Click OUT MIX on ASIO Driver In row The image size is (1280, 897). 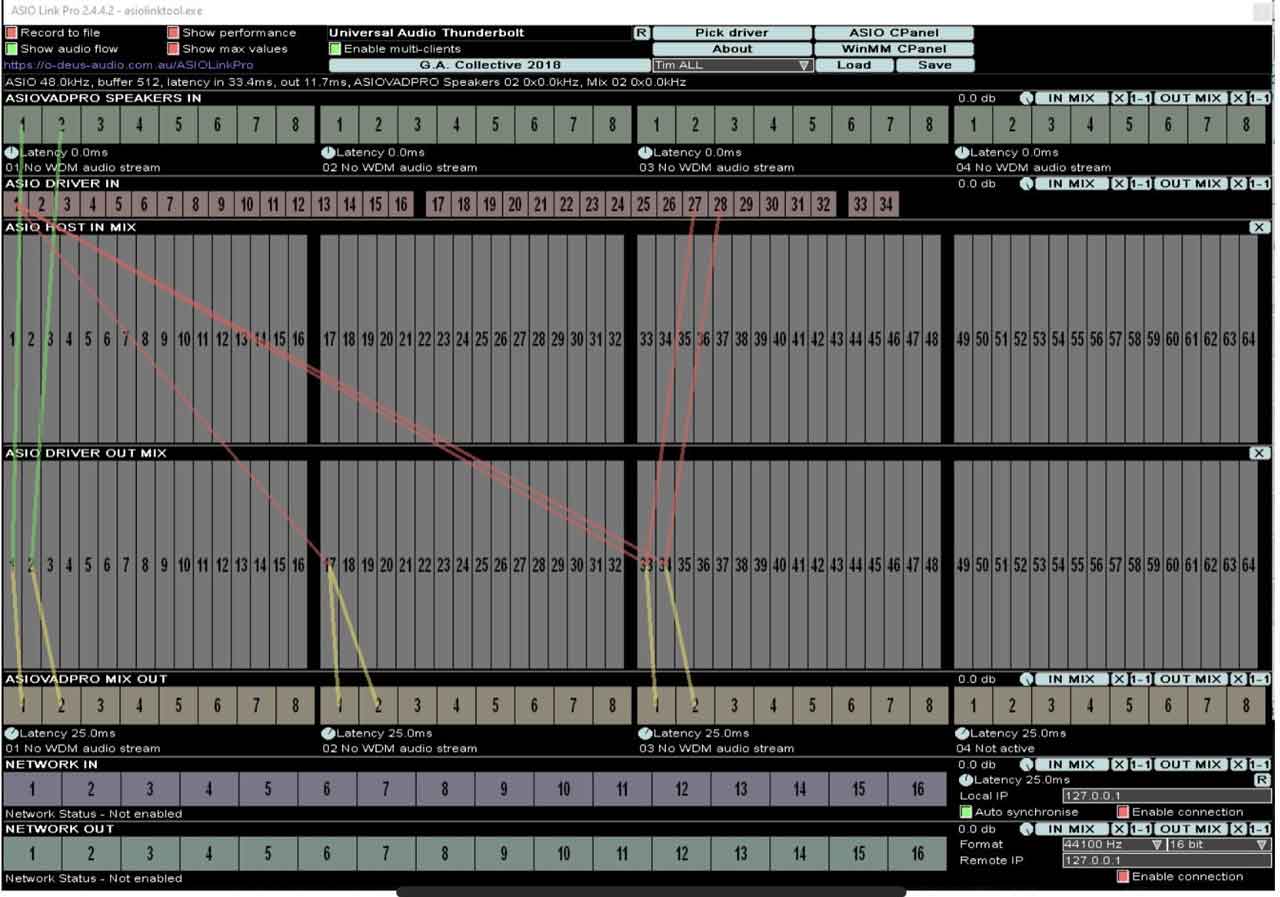click(1190, 184)
